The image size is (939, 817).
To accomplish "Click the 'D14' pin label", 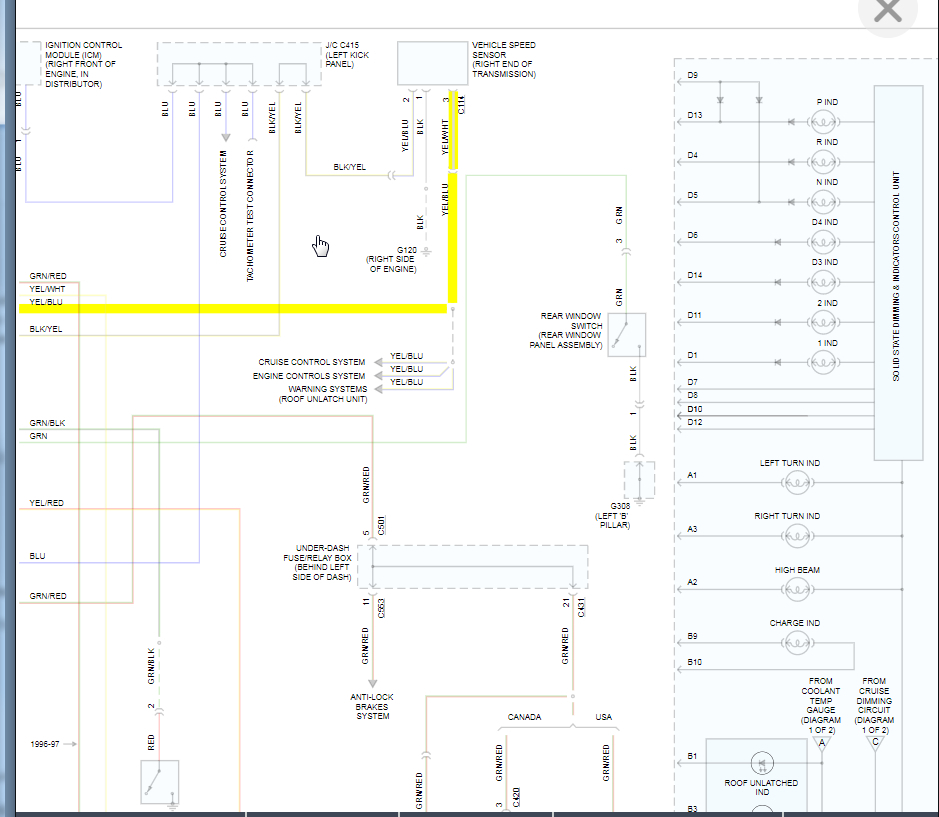I will 695,275.
